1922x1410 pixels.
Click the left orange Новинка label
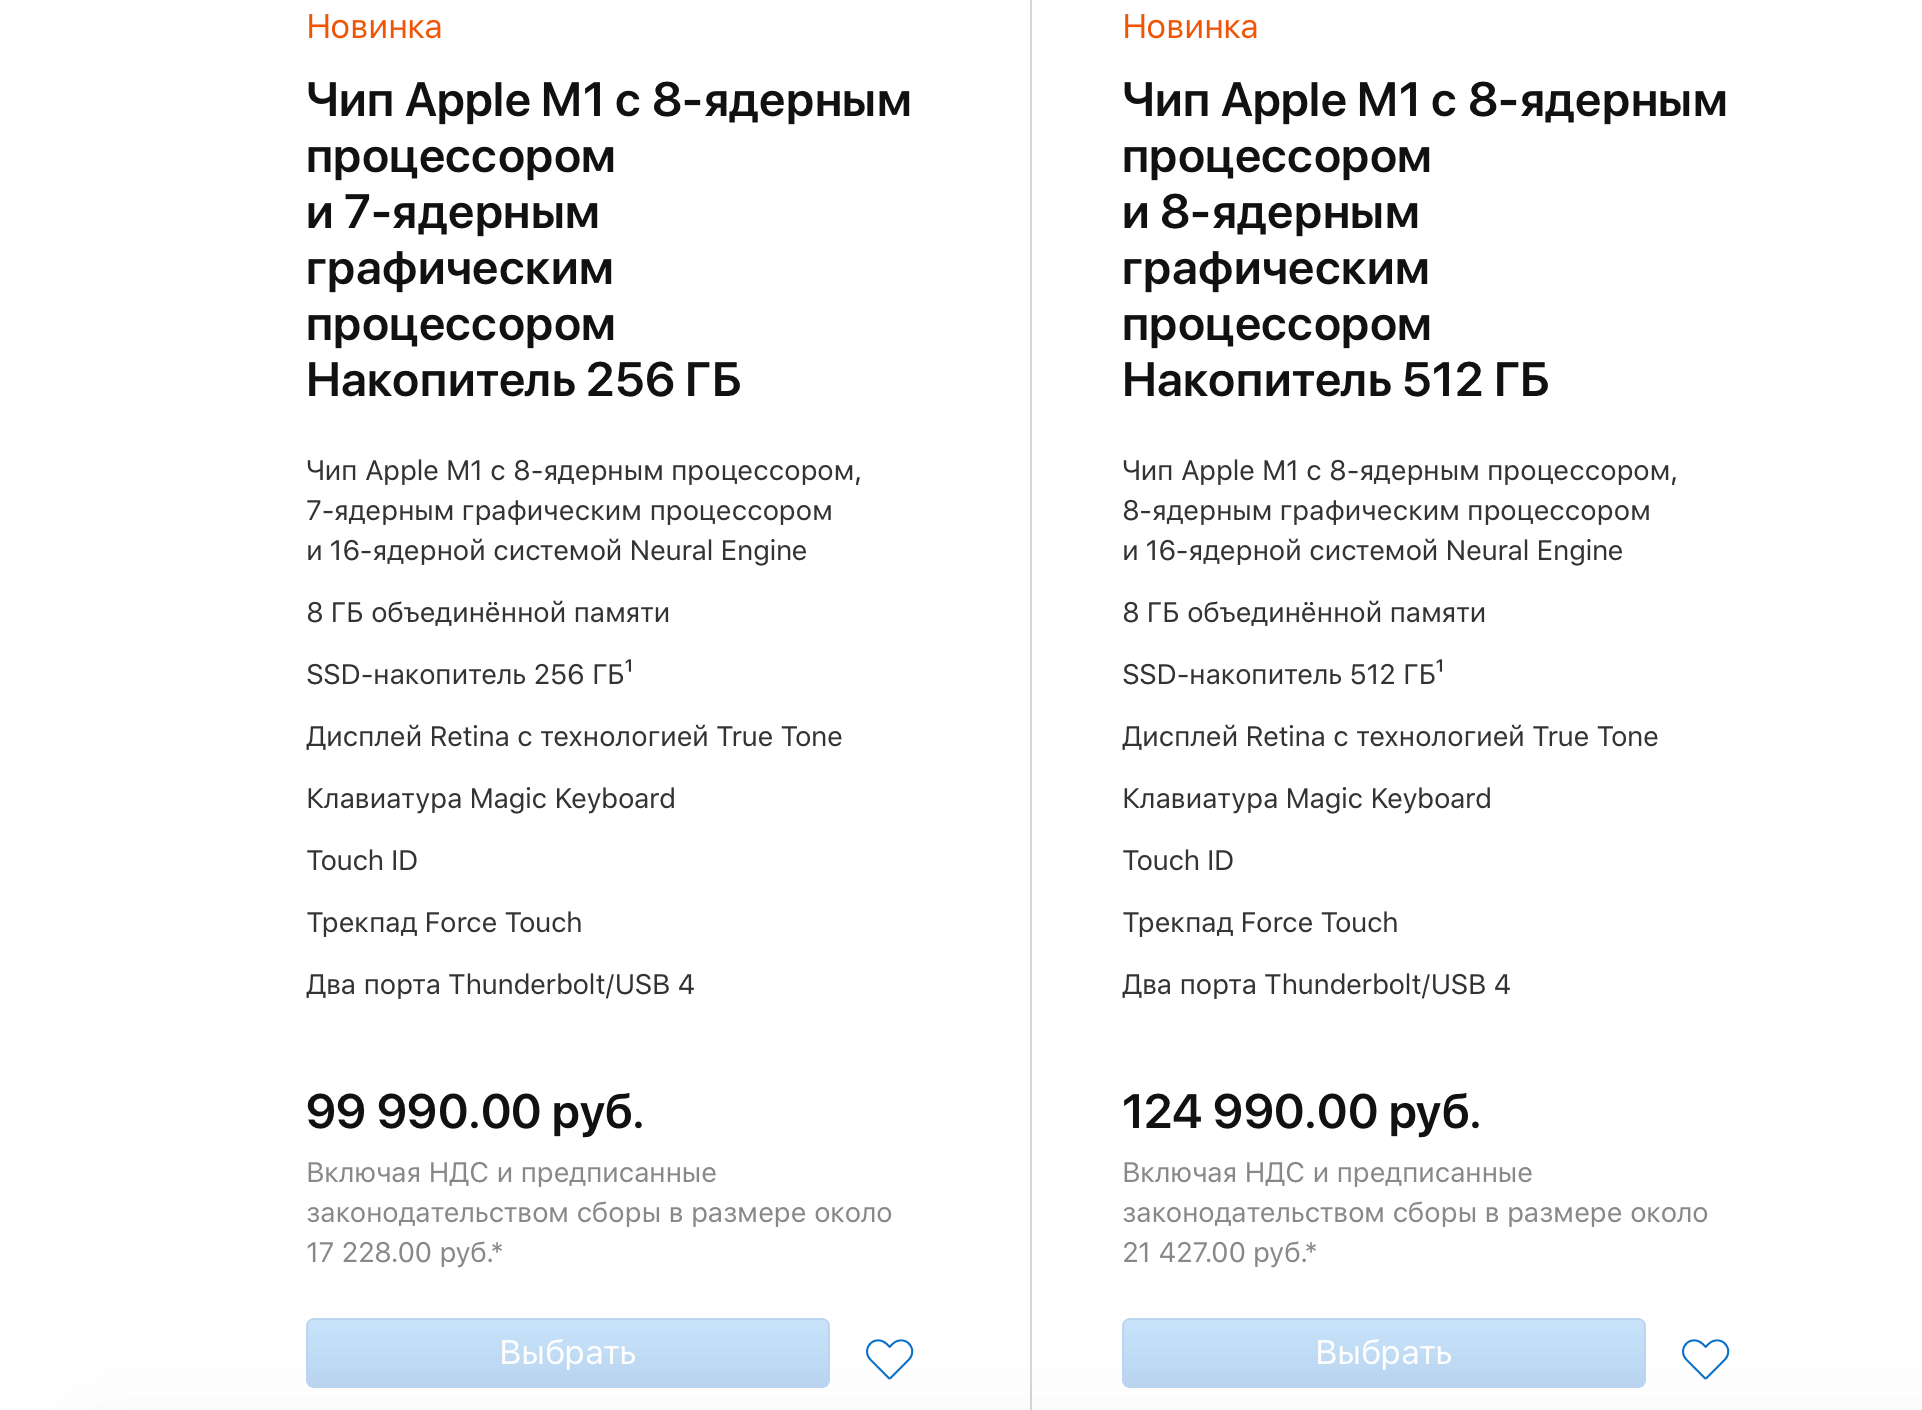click(374, 27)
